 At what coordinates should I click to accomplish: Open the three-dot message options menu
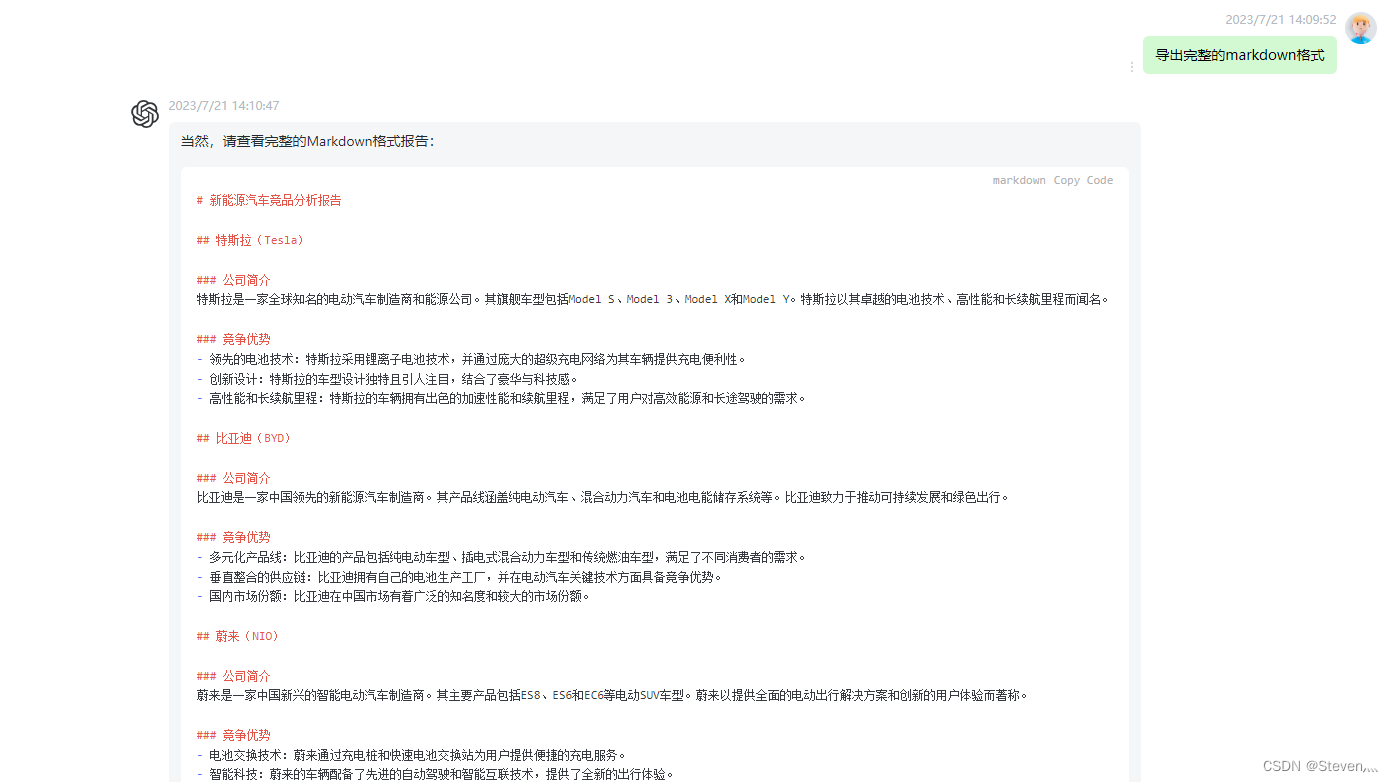coord(1132,67)
